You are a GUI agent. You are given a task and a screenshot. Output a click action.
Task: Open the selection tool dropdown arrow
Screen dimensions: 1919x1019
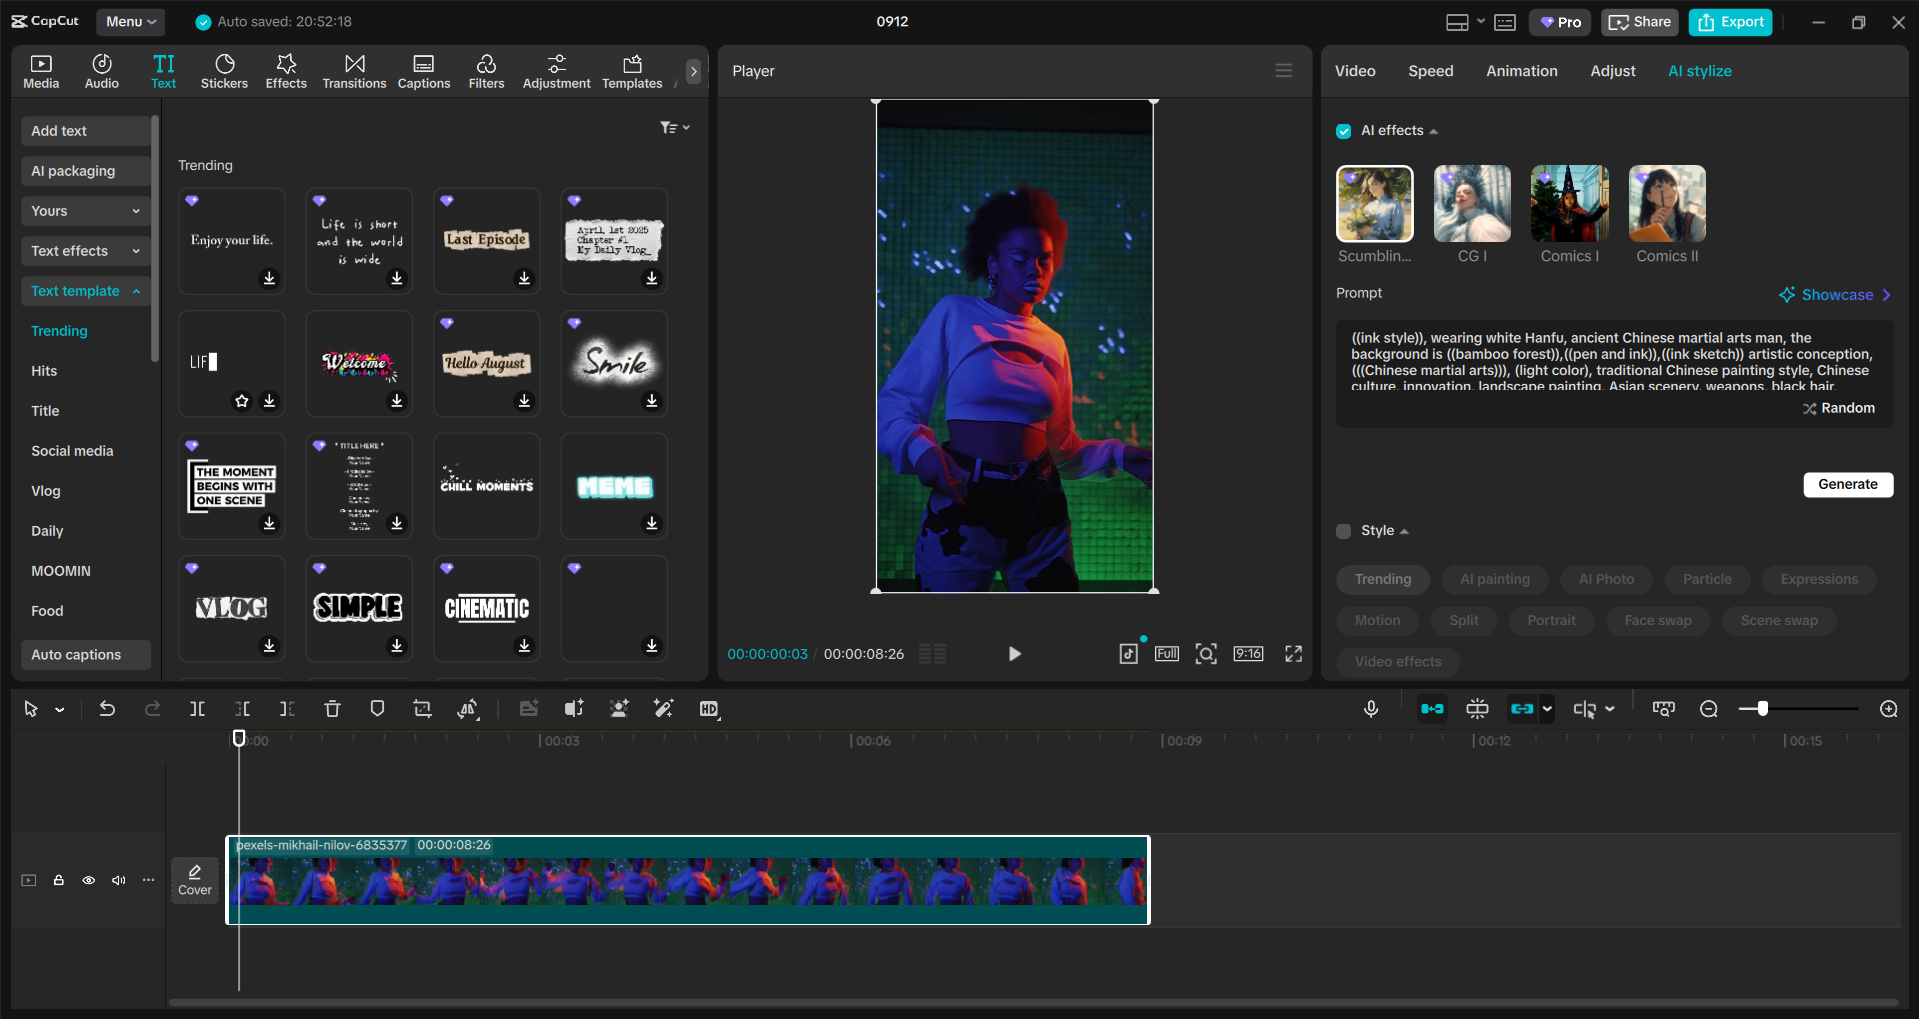point(60,710)
